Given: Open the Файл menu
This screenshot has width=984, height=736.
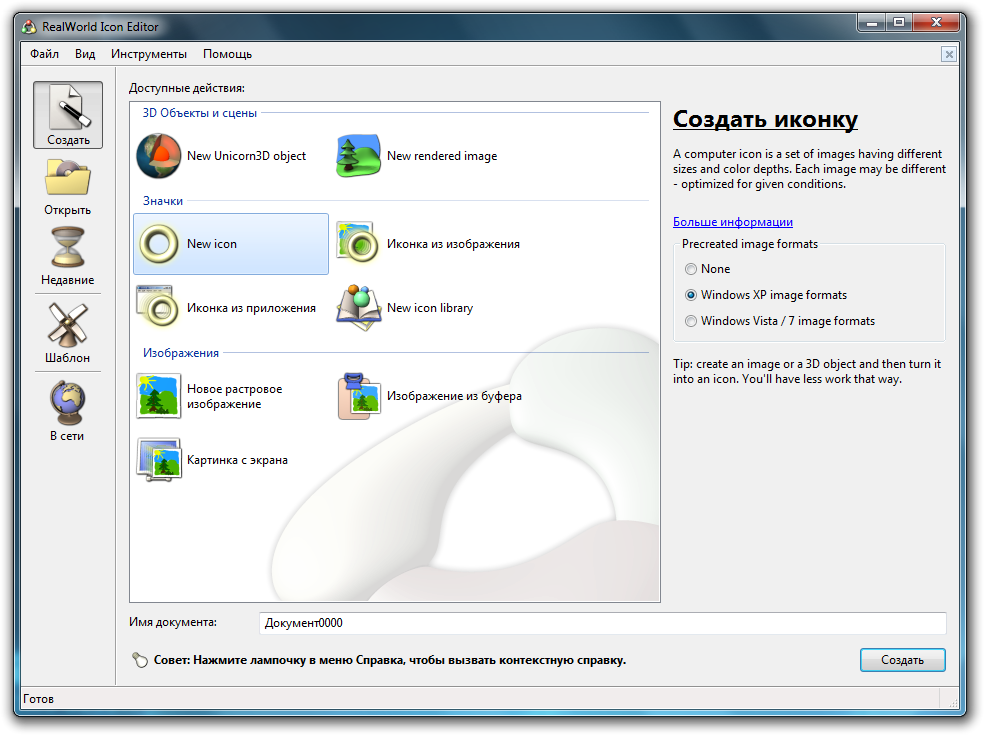Looking at the screenshot, I should [44, 54].
